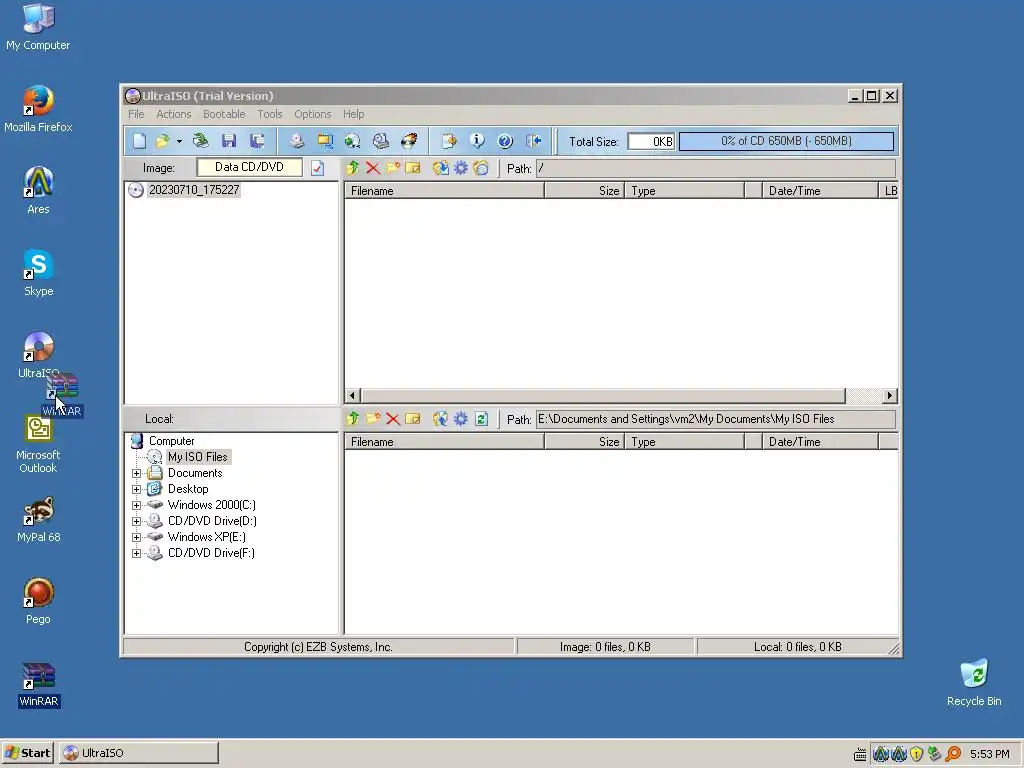Screen dimensions: 1024x768
Task: Select the Computer node in Local tree
Action: pos(172,441)
